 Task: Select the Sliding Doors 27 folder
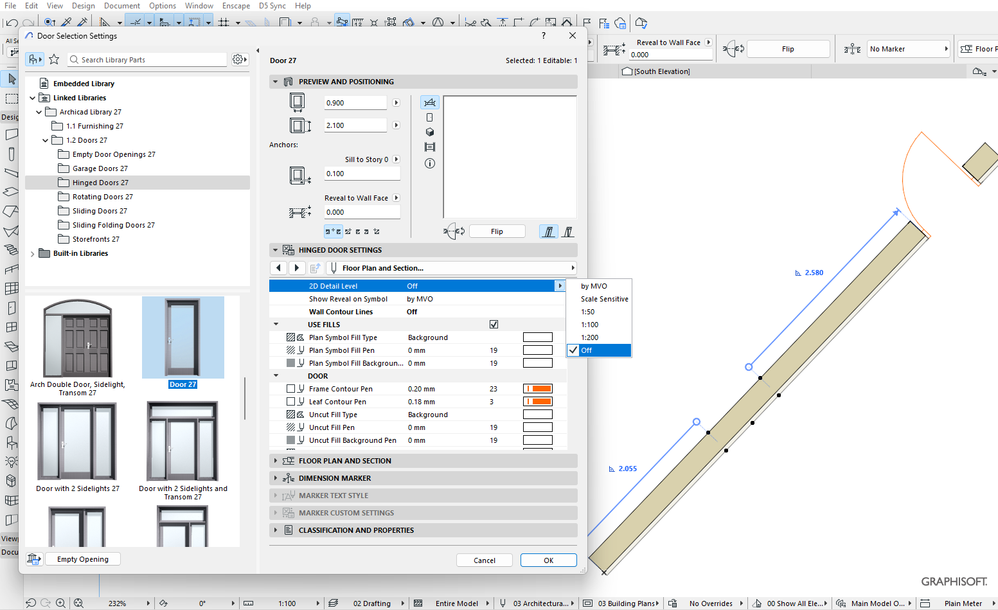point(99,211)
